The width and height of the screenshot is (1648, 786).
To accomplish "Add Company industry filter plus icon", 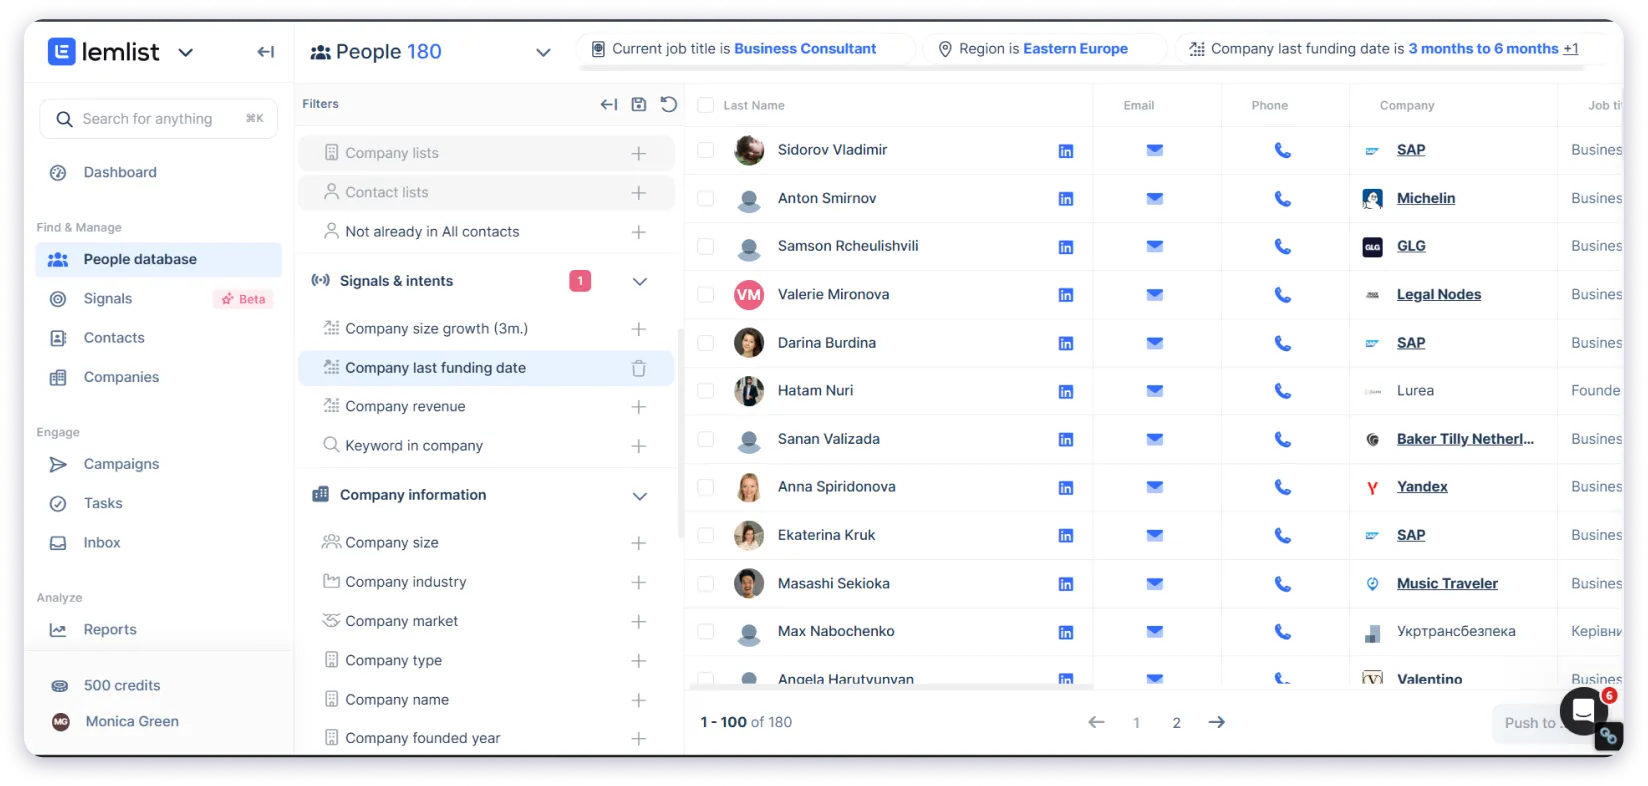I will (639, 582).
